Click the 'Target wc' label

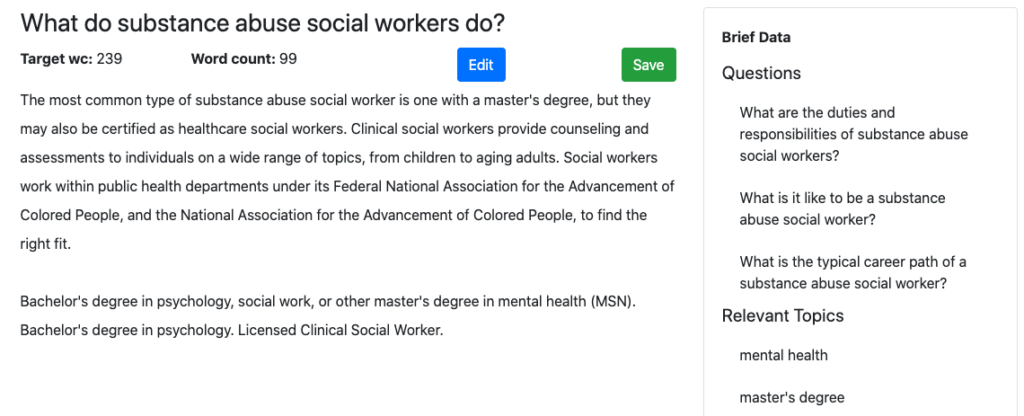(x=56, y=59)
